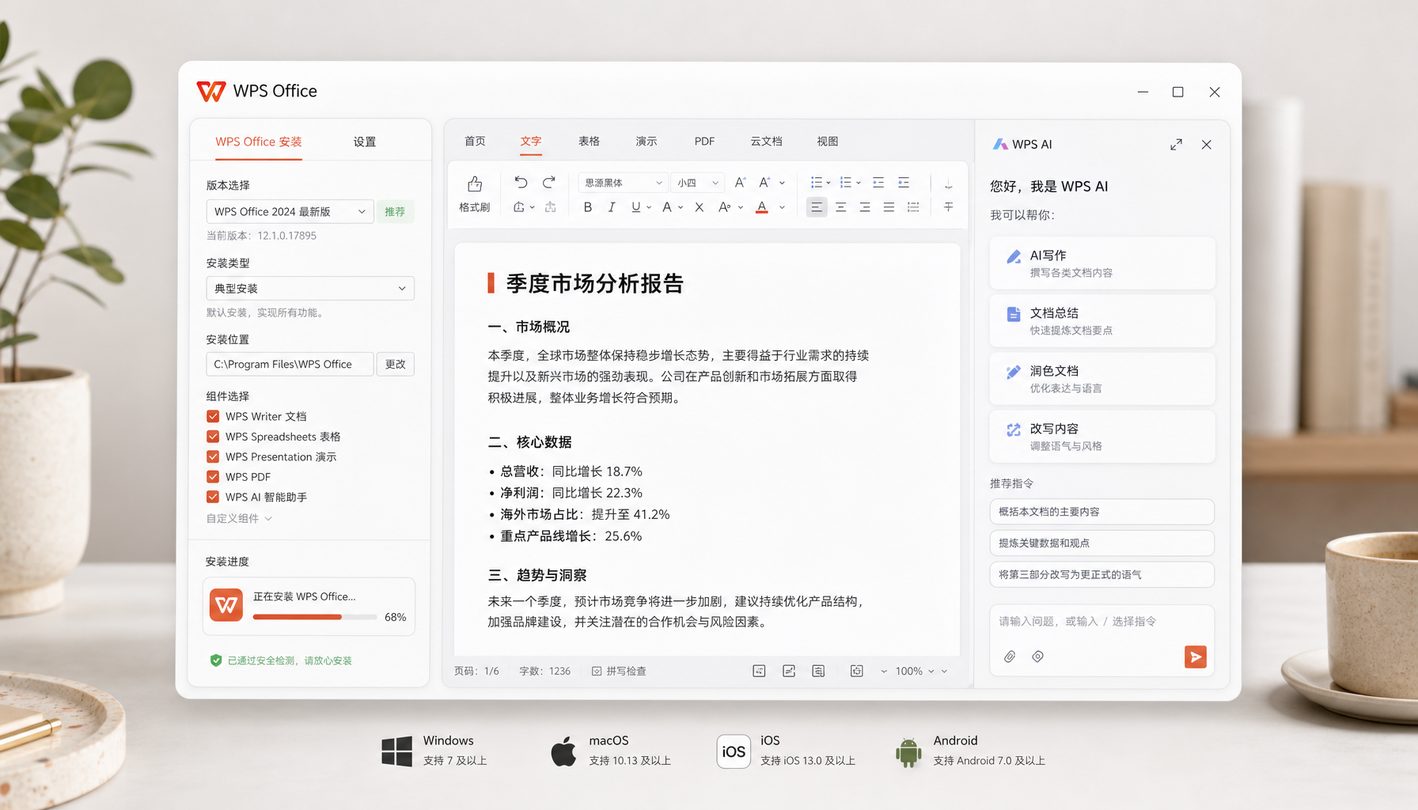
Task: Insert a numbered list
Action: tap(846, 182)
